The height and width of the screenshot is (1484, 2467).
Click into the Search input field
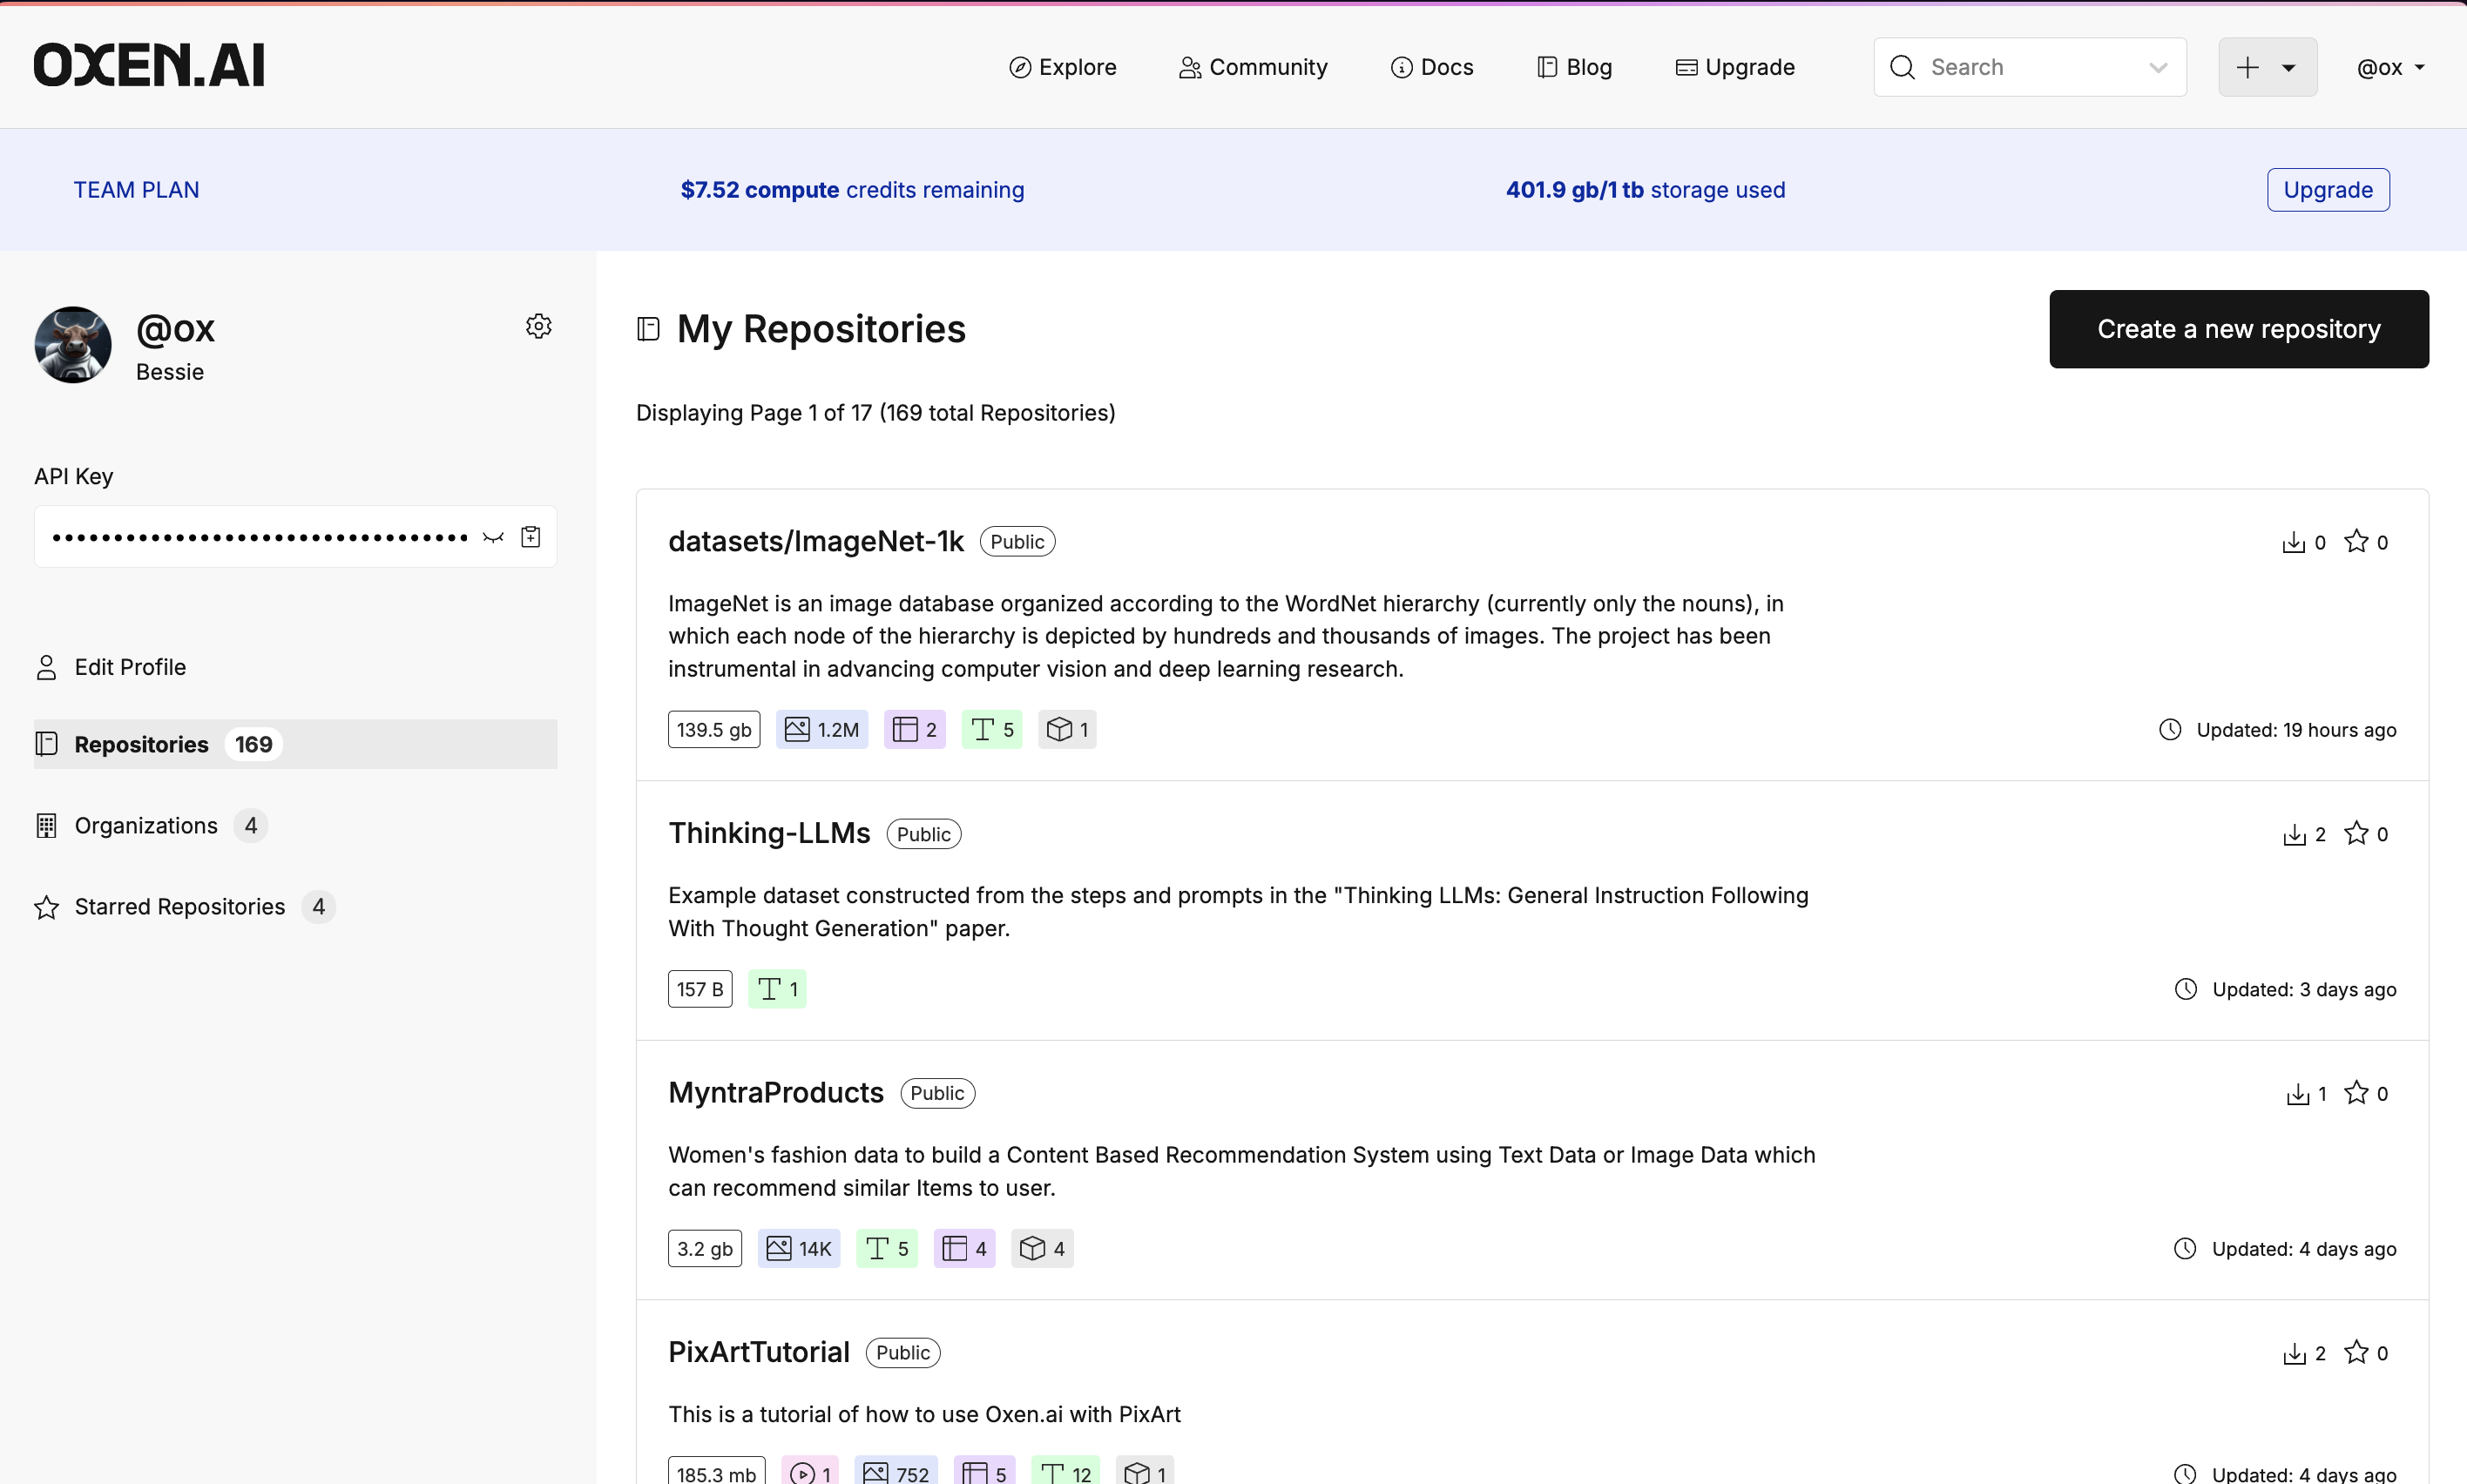[2020, 68]
